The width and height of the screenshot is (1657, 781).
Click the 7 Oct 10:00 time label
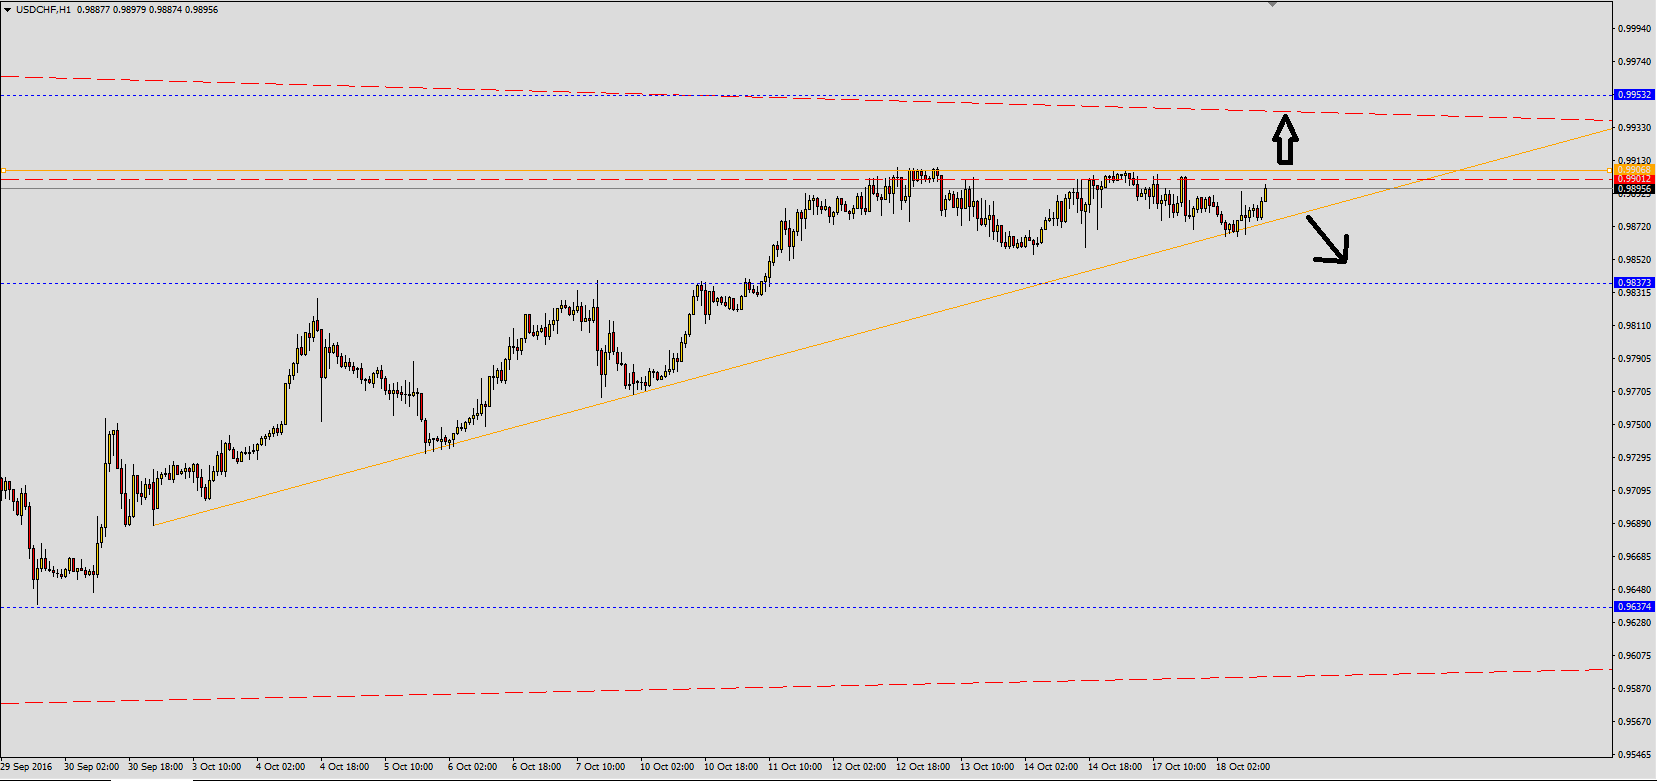(601, 767)
